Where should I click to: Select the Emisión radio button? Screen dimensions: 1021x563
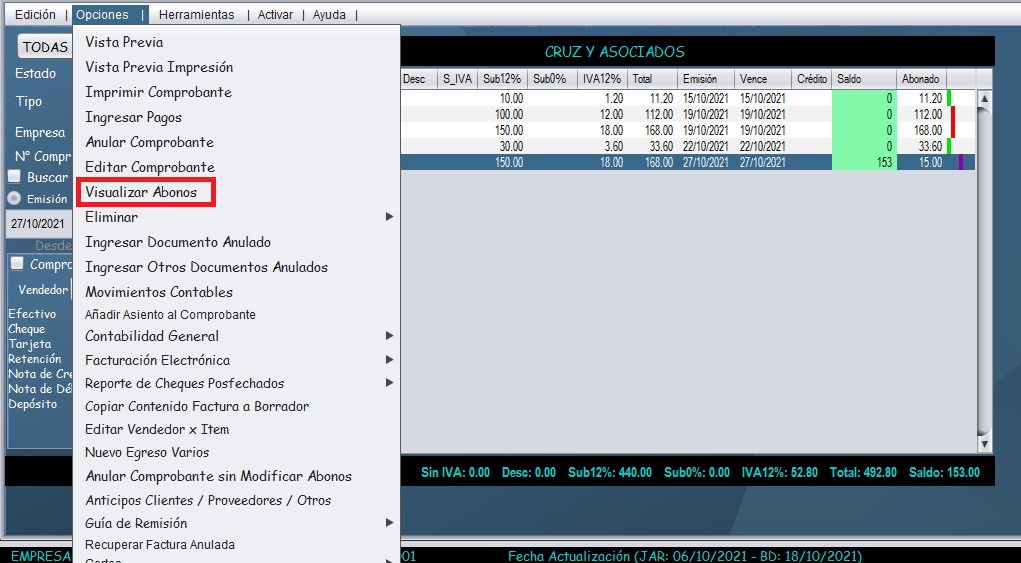tap(15, 198)
